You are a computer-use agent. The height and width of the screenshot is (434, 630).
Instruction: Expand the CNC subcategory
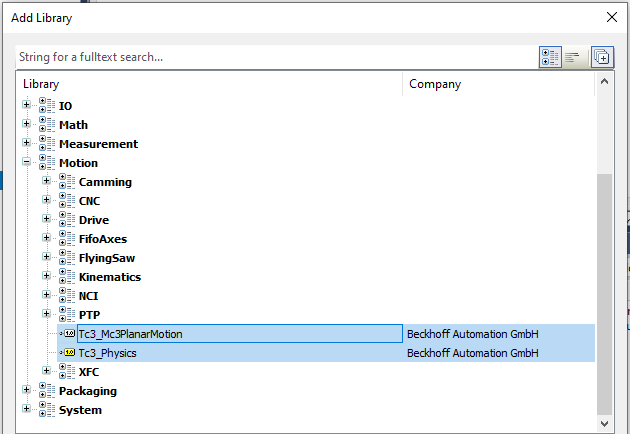click(x=46, y=199)
